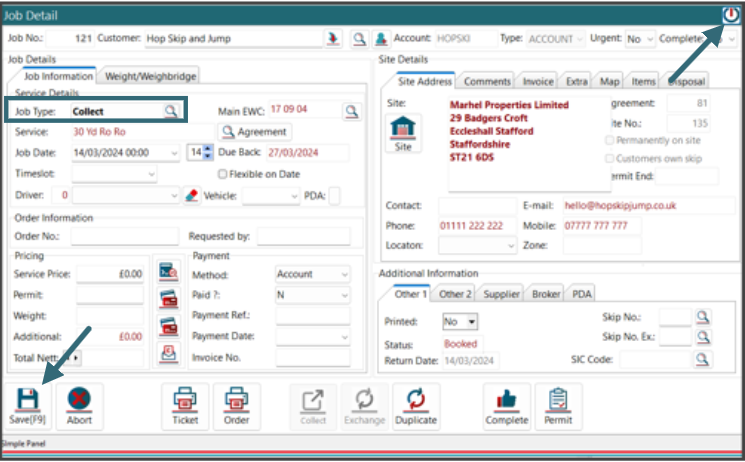The width and height of the screenshot is (745, 462).
Task: Switch to the Items tab
Action: click(x=643, y=81)
